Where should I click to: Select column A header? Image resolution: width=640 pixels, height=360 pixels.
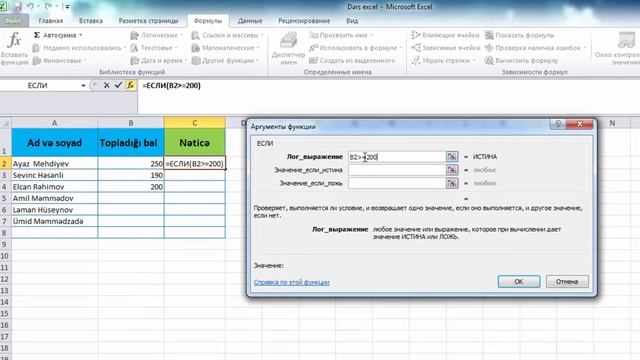point(54,123)
